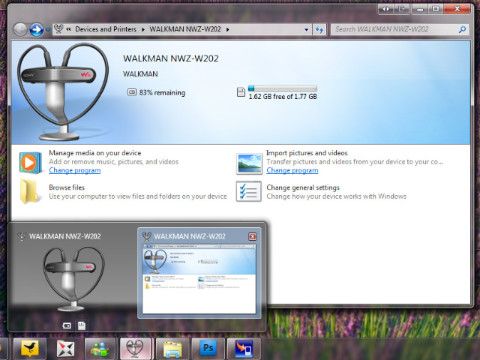The height and width of the screenshot is (360, 480).
Task: Click the storage document icon
Action: [241, 92]
